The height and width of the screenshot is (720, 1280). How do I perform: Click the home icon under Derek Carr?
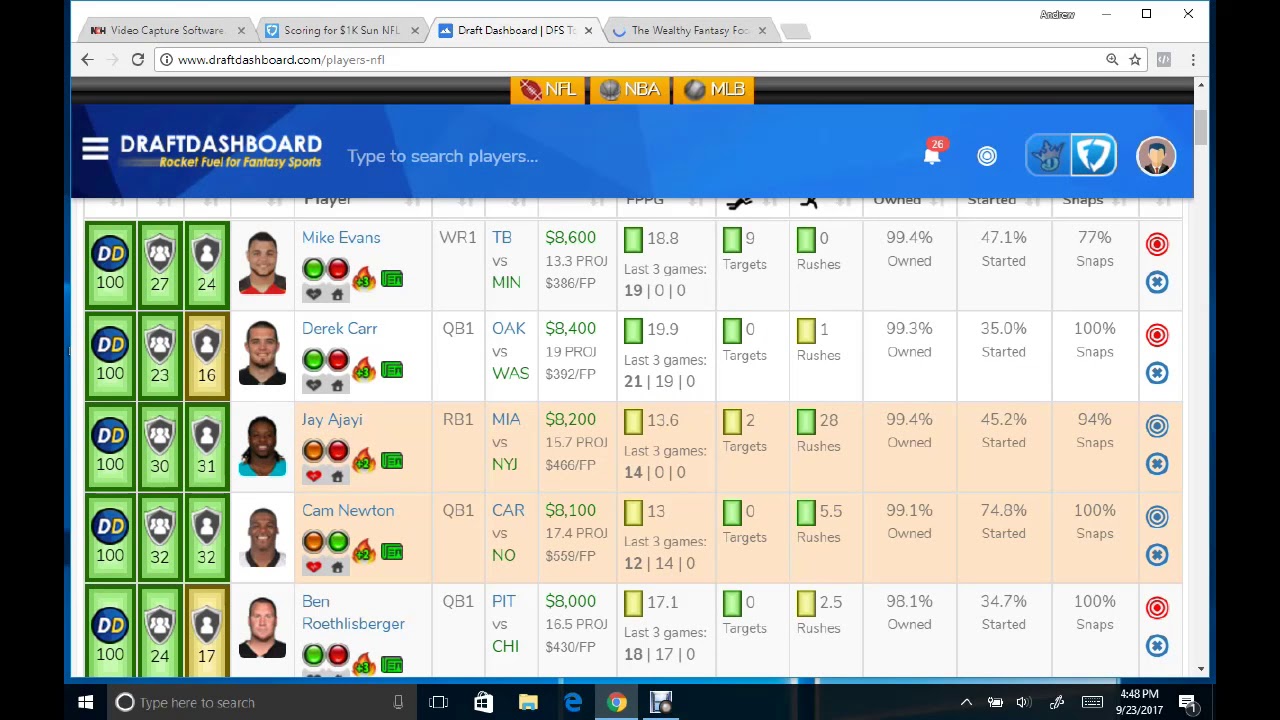coord(337,385)
